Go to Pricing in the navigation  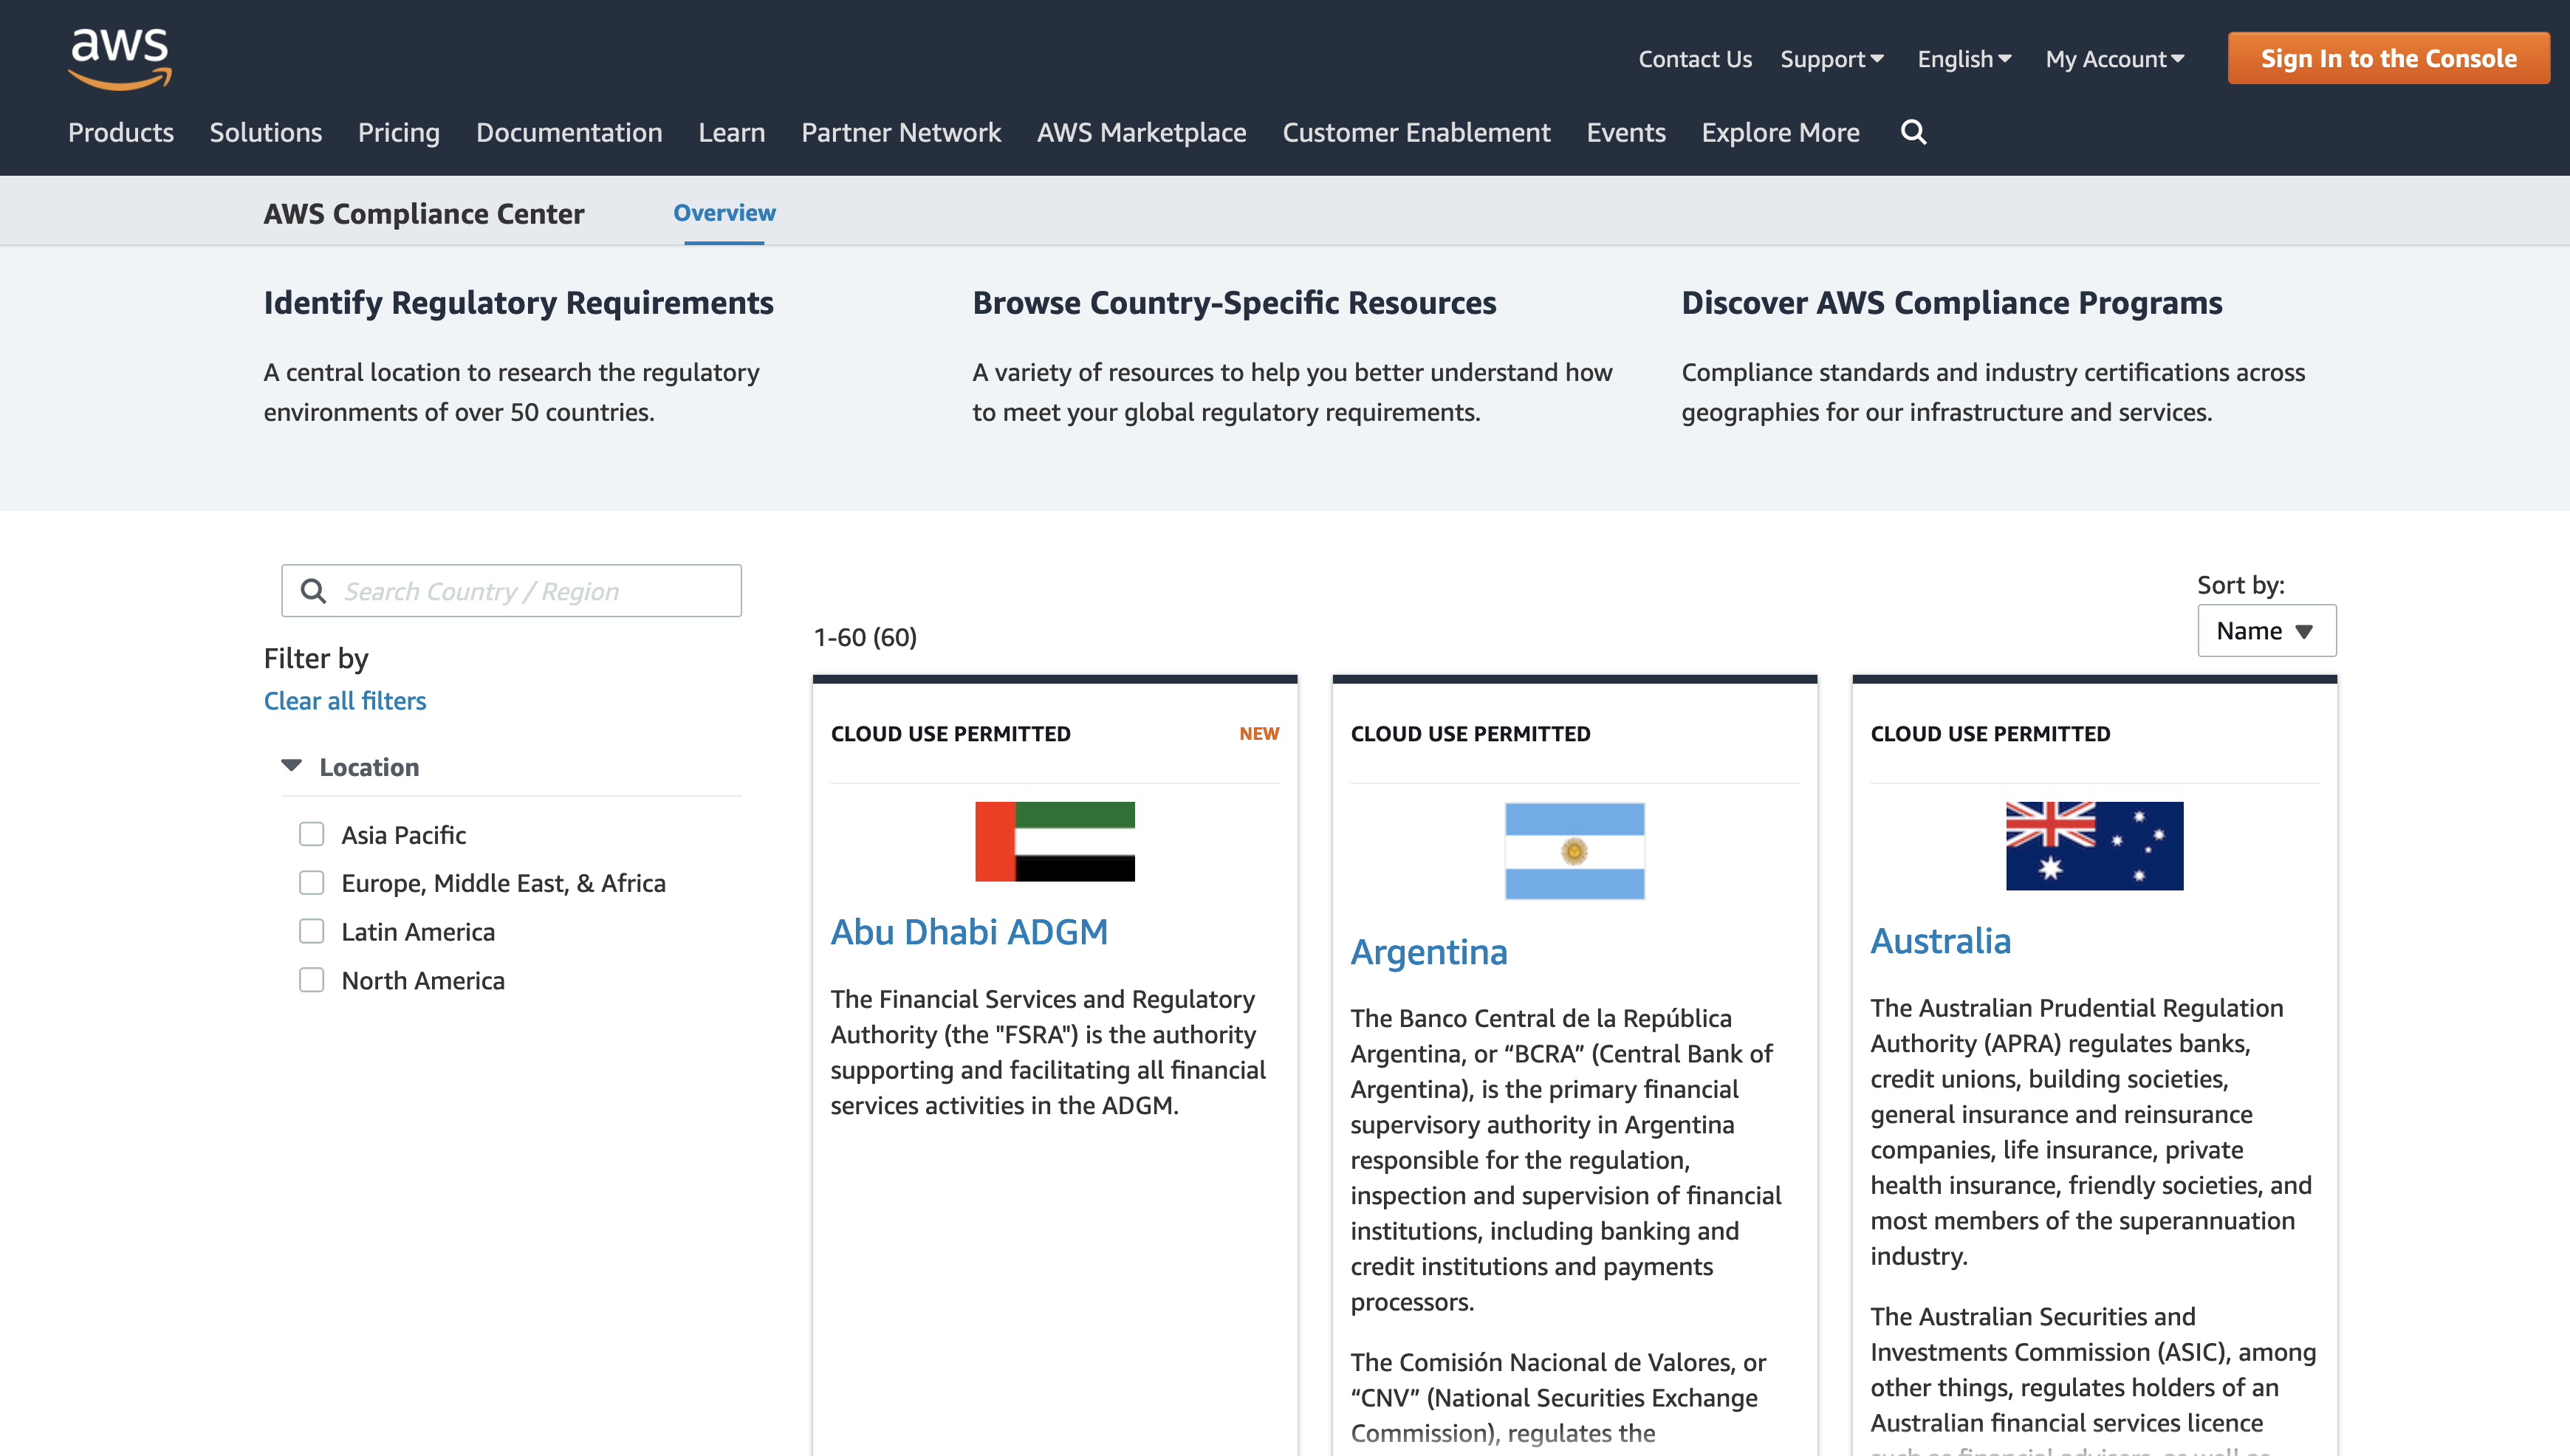(399, 132)
